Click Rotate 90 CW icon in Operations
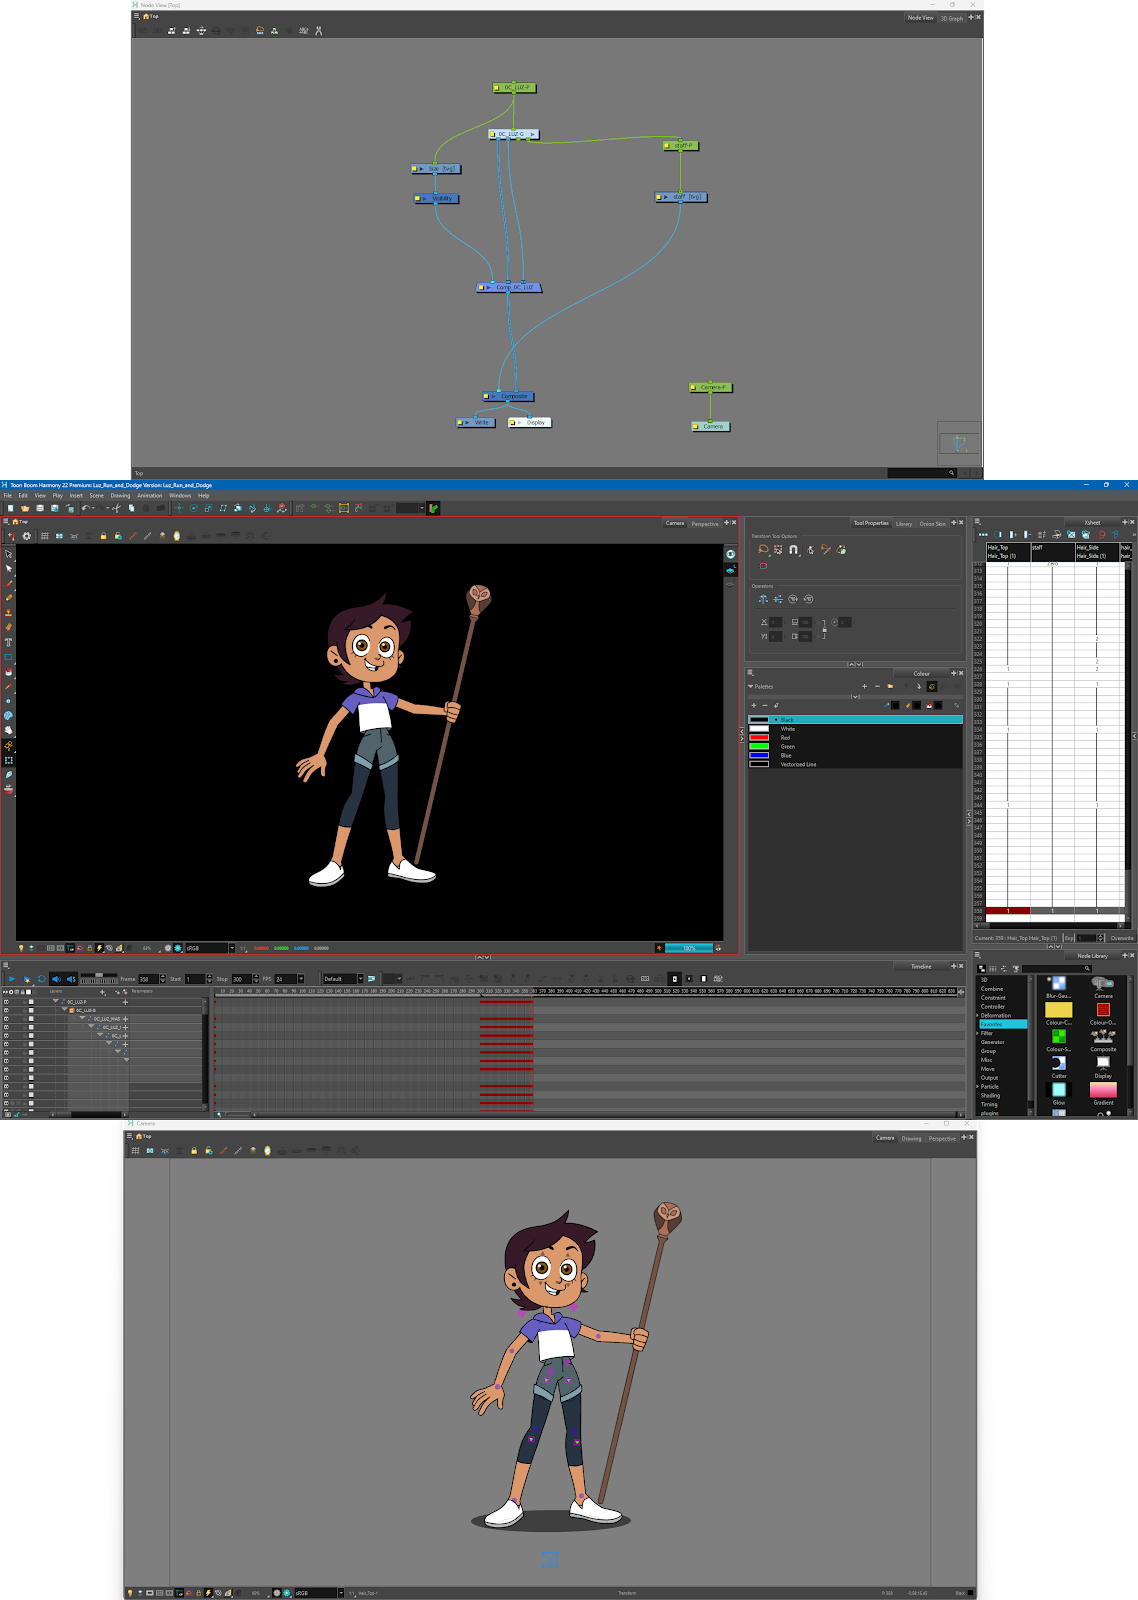This screenshot has width=1138, height=1600. 793,599
